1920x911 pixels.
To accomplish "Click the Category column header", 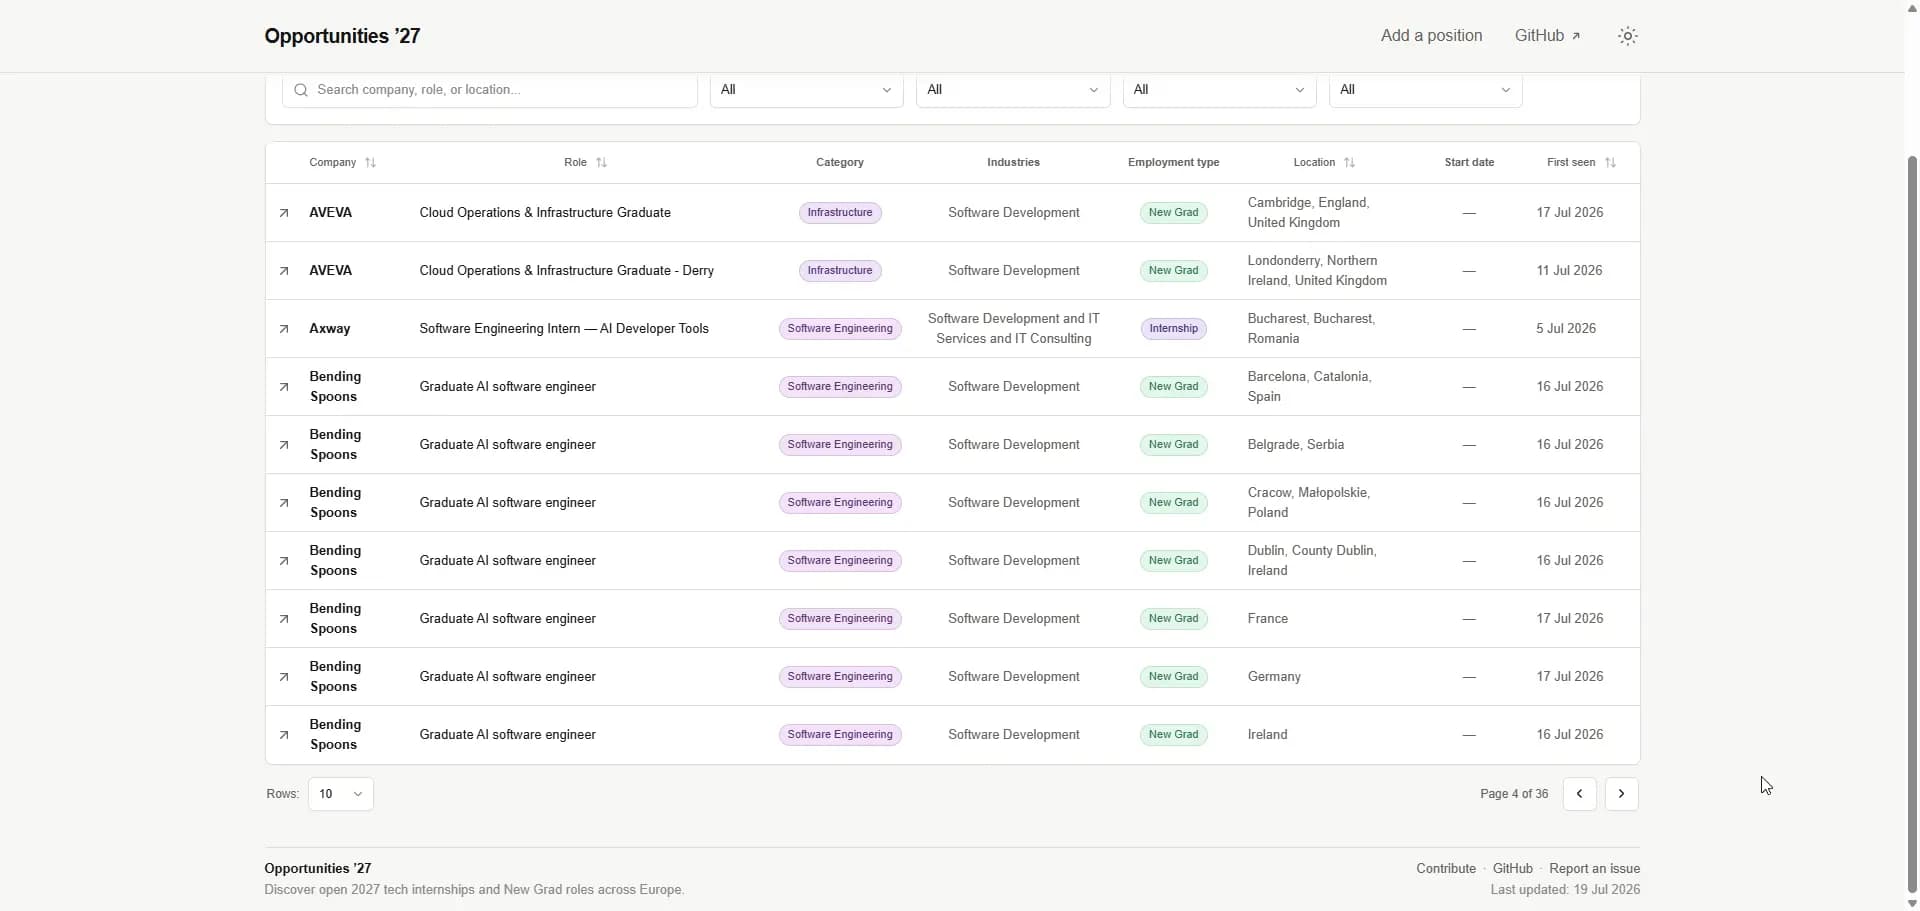I will 840,163.
